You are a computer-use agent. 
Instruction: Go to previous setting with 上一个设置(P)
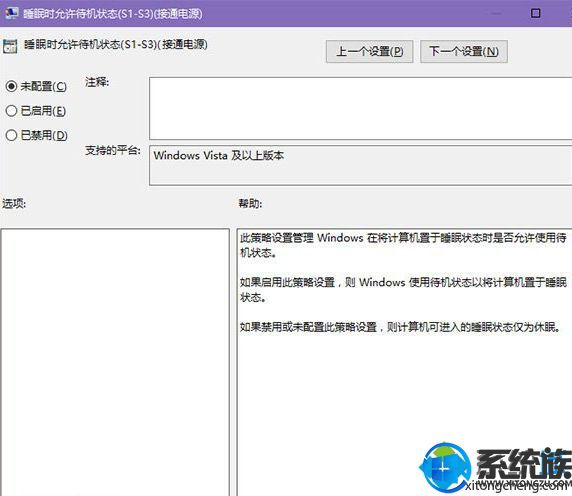369,51
